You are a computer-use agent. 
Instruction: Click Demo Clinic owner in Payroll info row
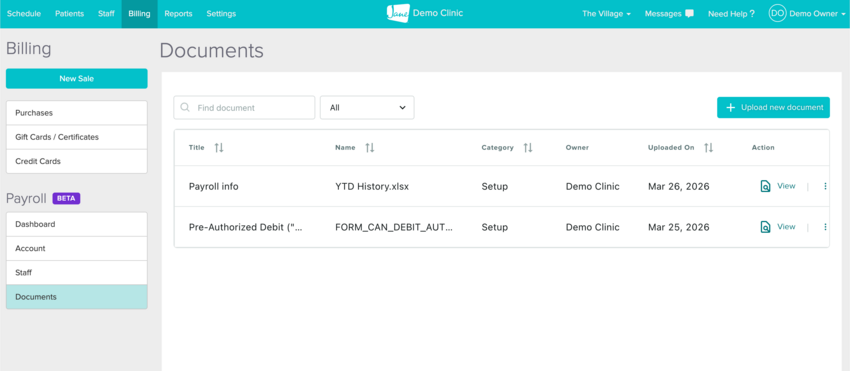point(593,186)
